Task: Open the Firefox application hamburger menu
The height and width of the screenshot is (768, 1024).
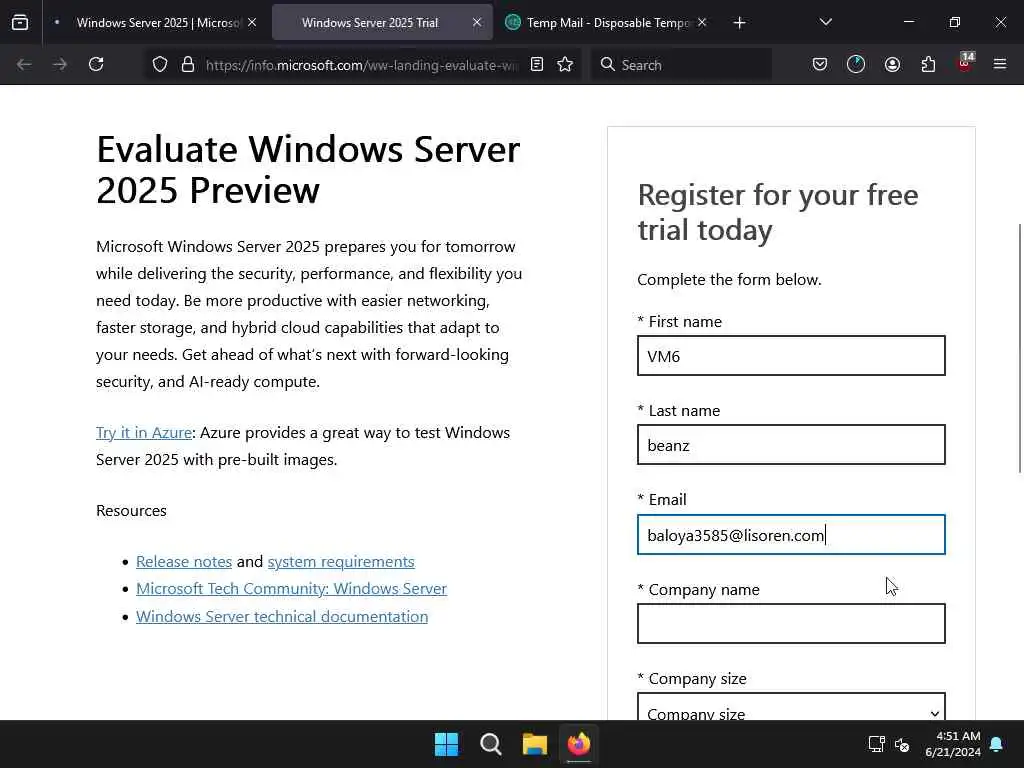Action: tap(1000, 65)
